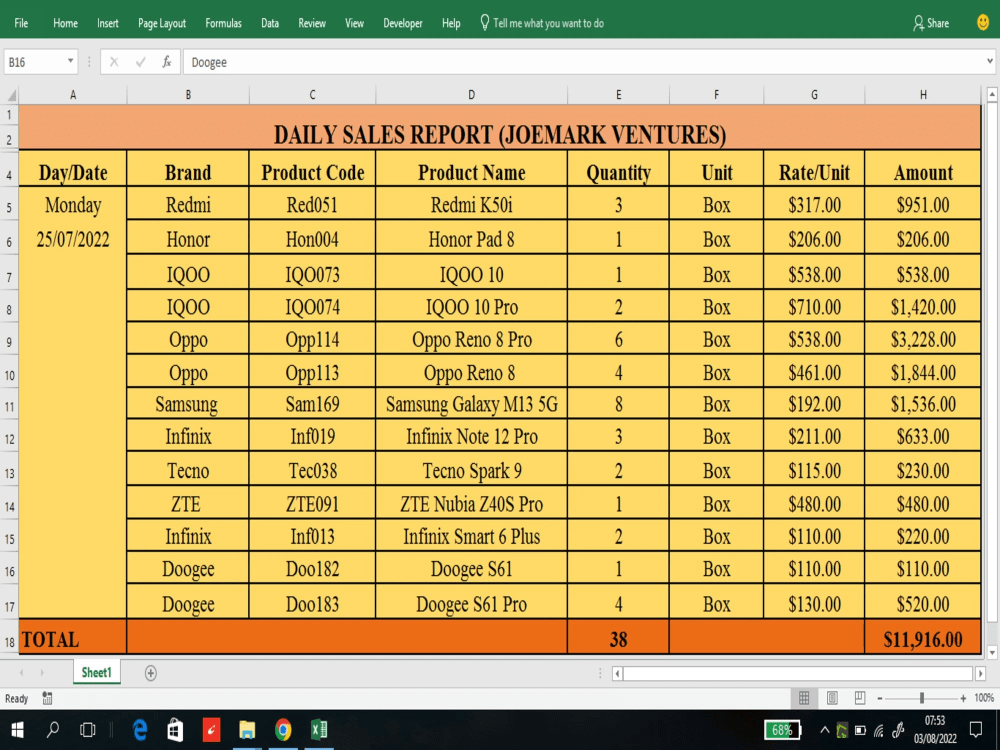Open the Page Layout ribbon tab
The image size is (1000, 750).
point(162,23)
